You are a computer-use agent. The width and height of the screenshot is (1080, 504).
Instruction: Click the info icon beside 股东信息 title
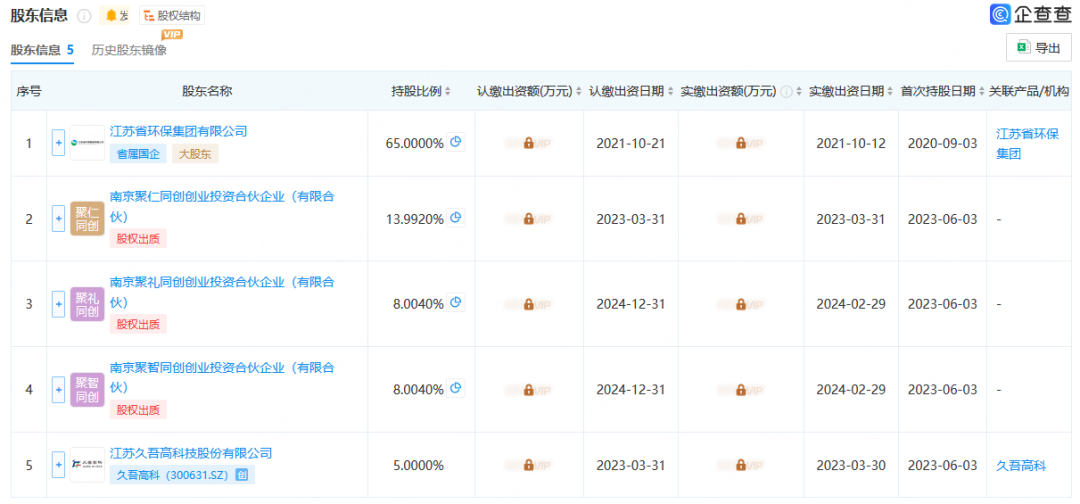[x=84, y=15]
